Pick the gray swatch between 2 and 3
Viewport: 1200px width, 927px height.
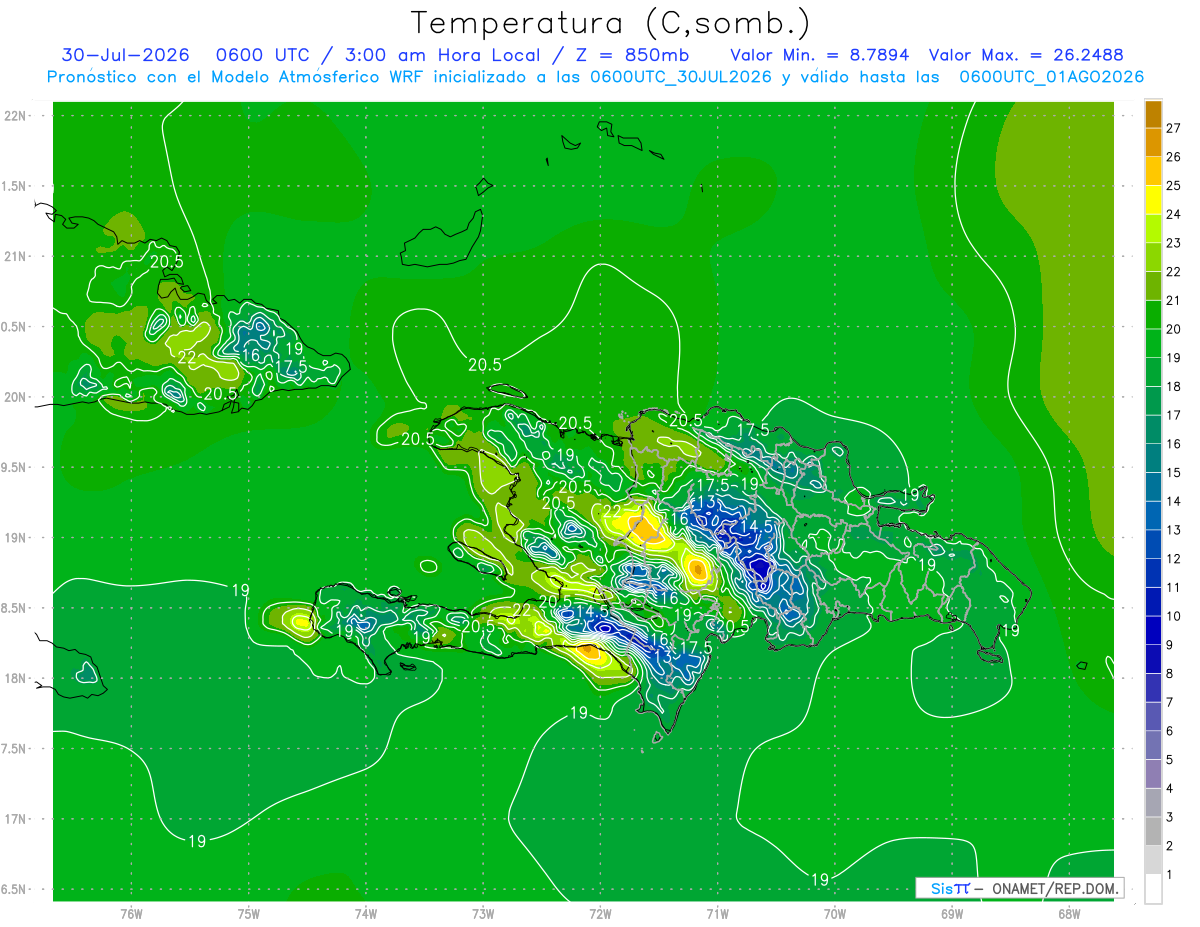(x=1154, y=832)
